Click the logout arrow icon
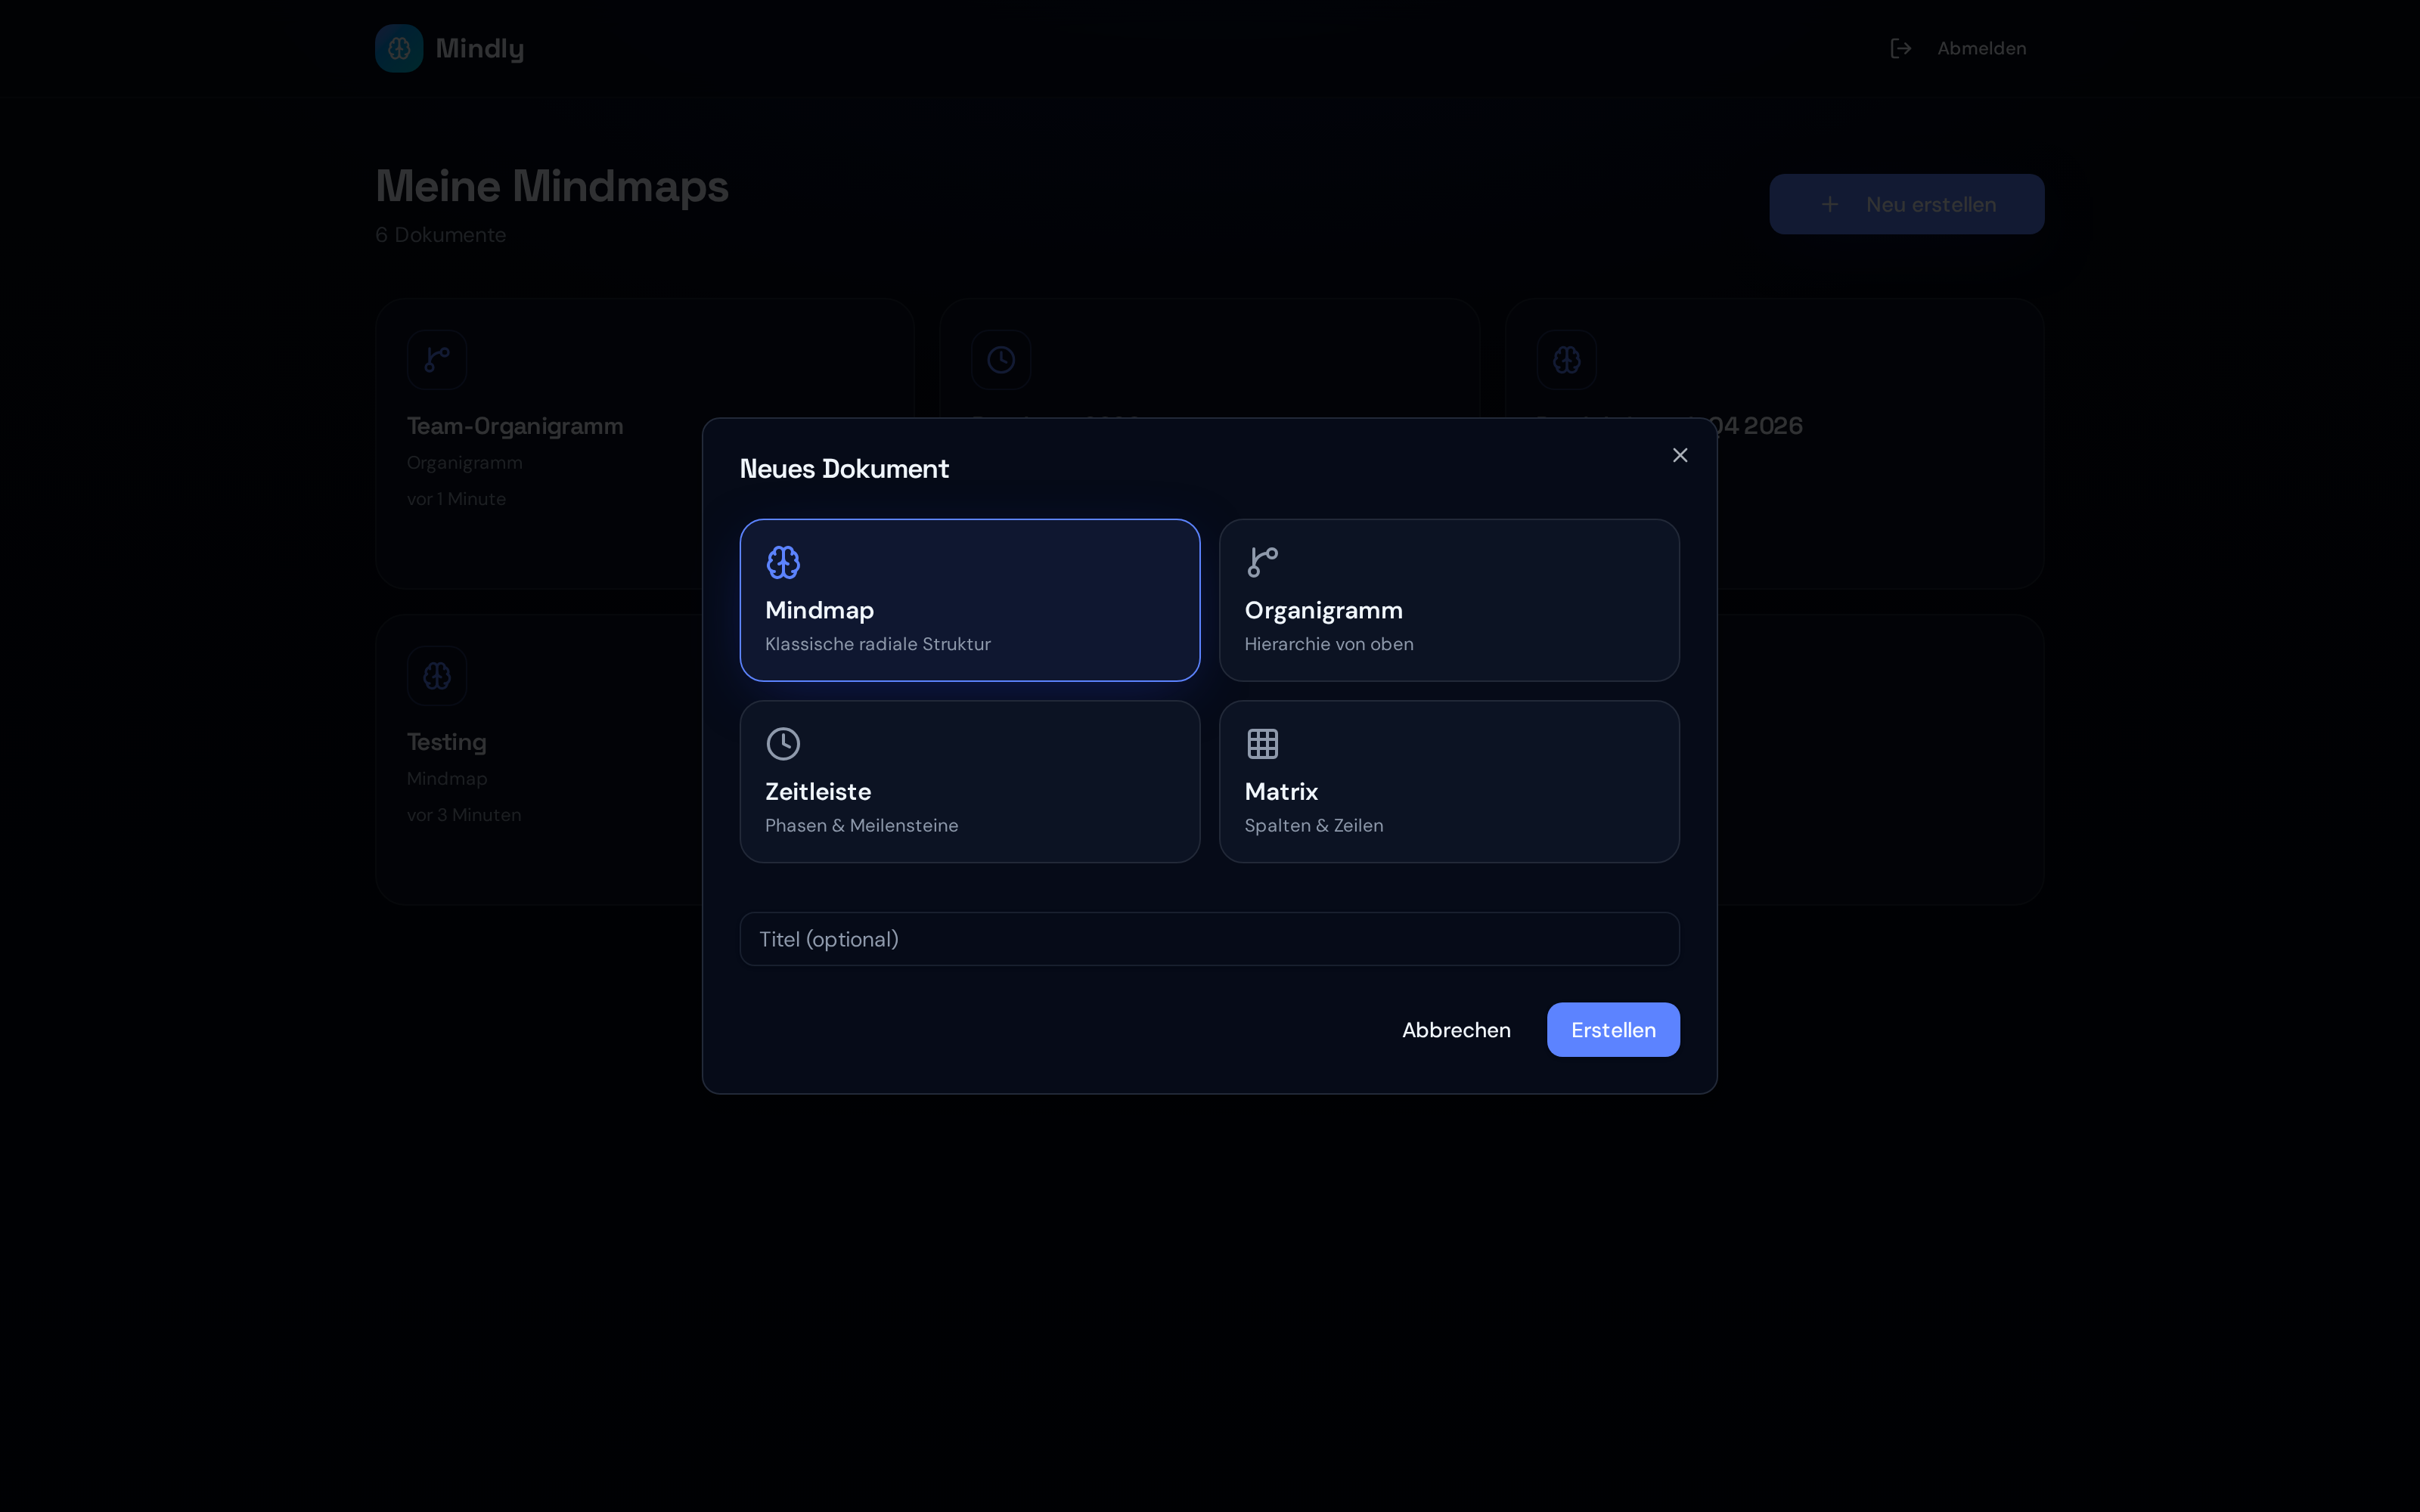 click(x=1901, y=48)
